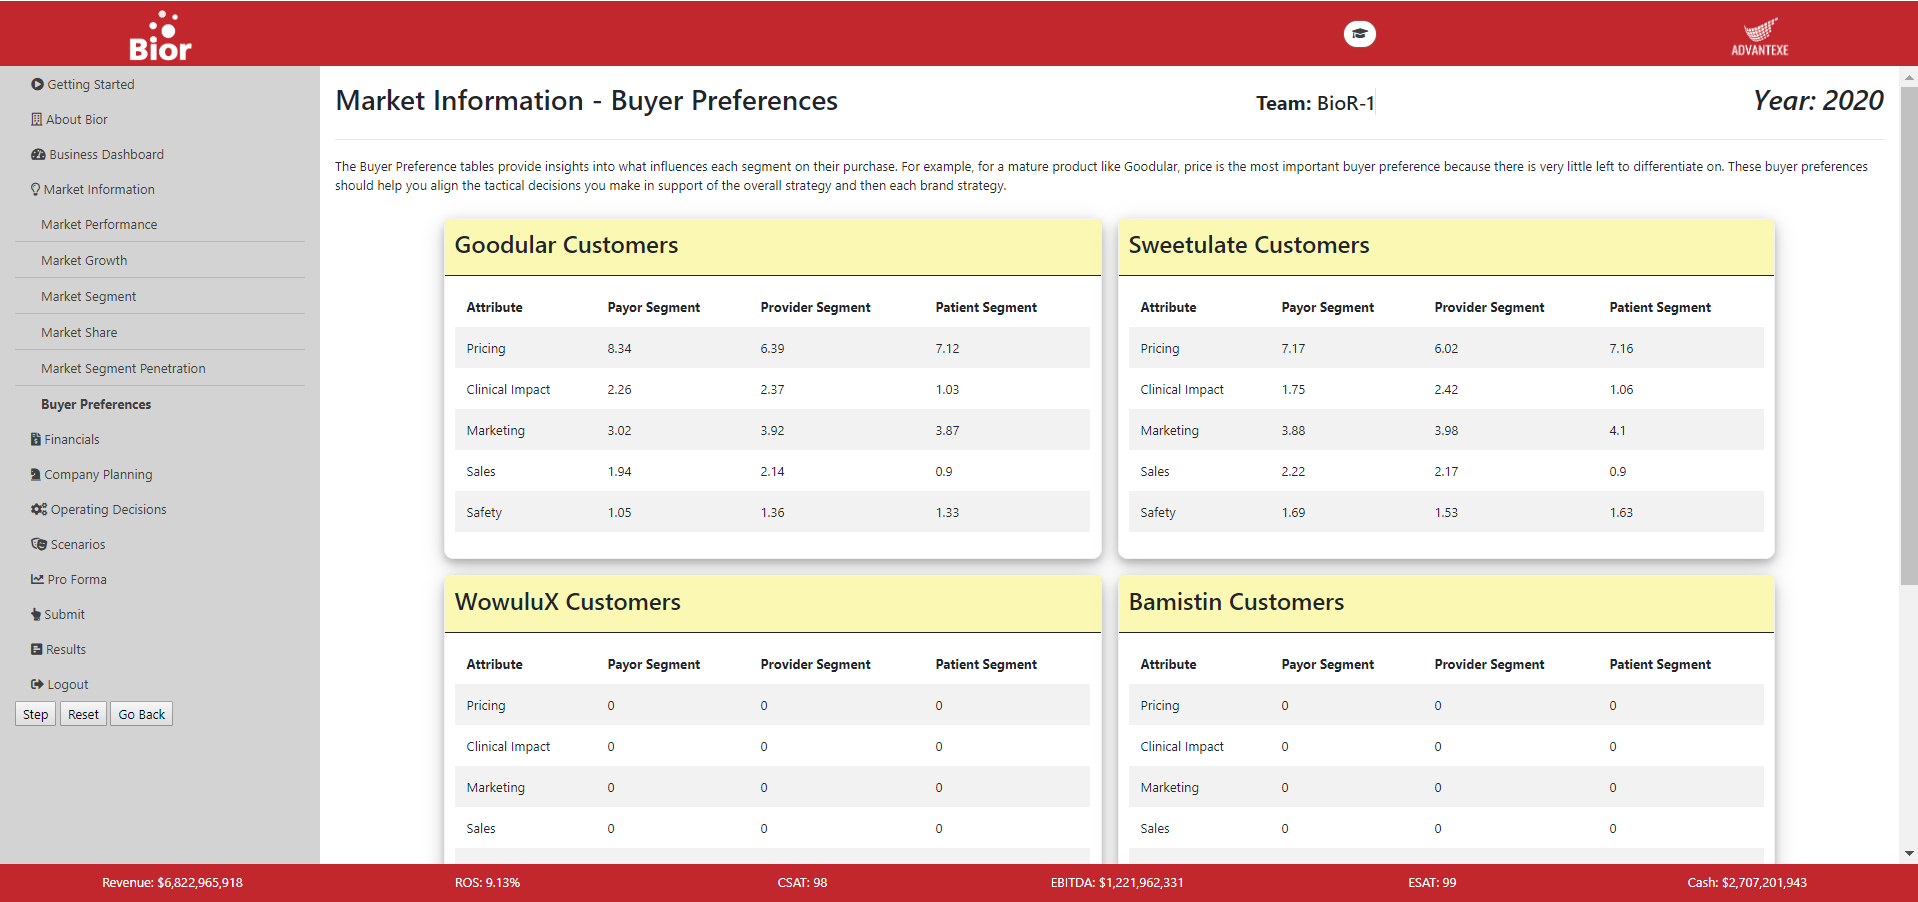Click Goodular Payor Segment column header
The width and height of the screenshot is (1918, 902).
click(653, 307)
